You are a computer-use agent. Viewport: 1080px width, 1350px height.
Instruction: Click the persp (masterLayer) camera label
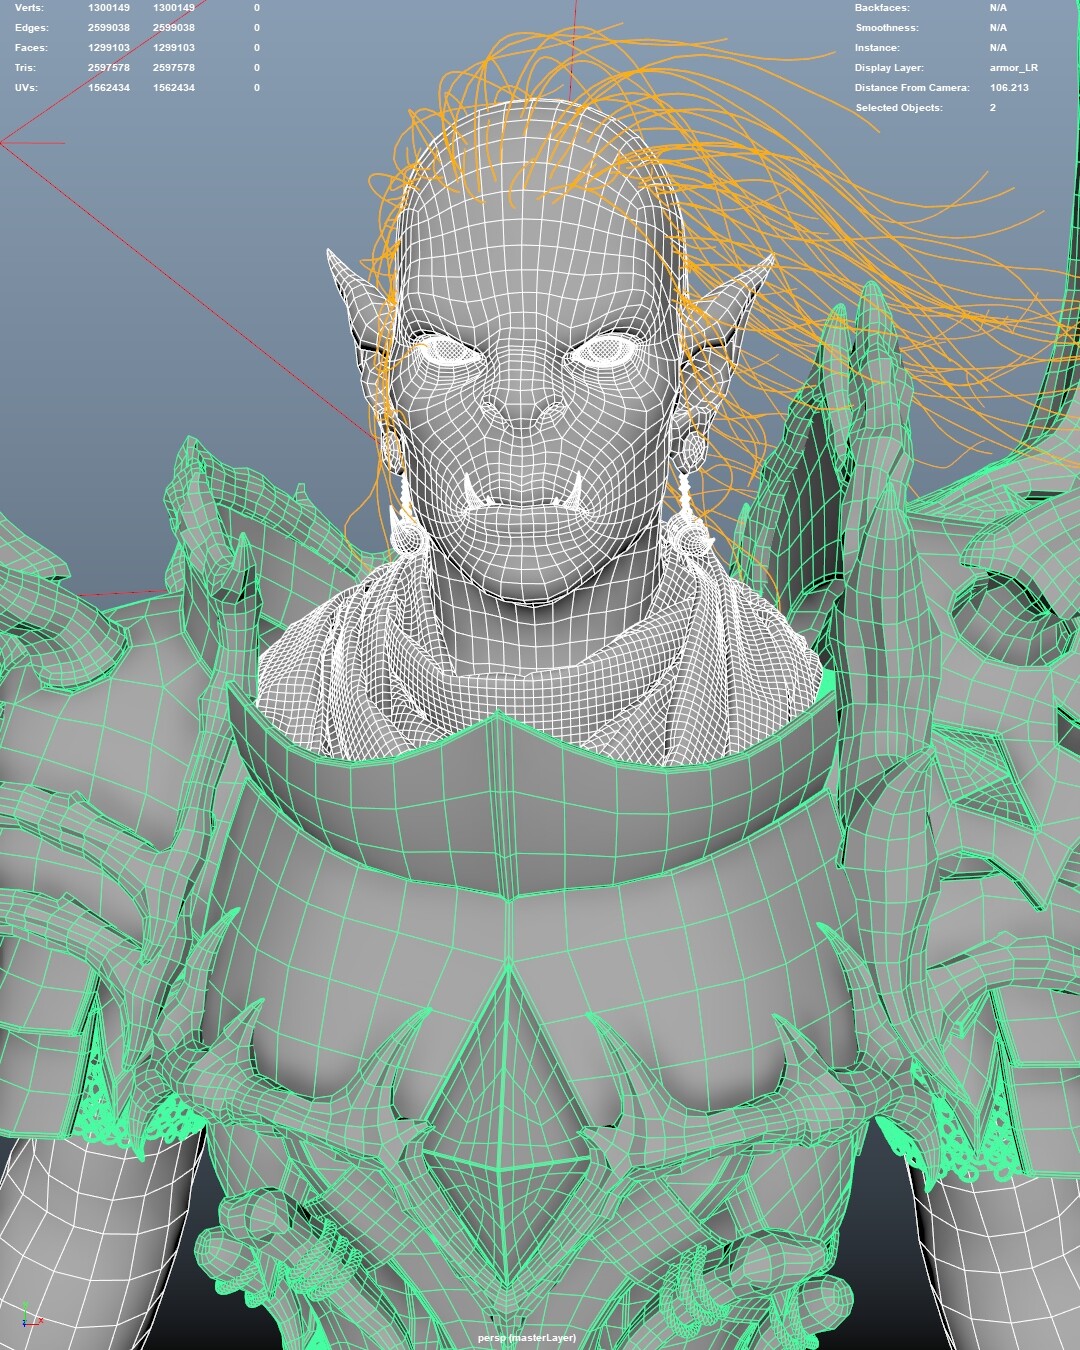[527, 1338]
